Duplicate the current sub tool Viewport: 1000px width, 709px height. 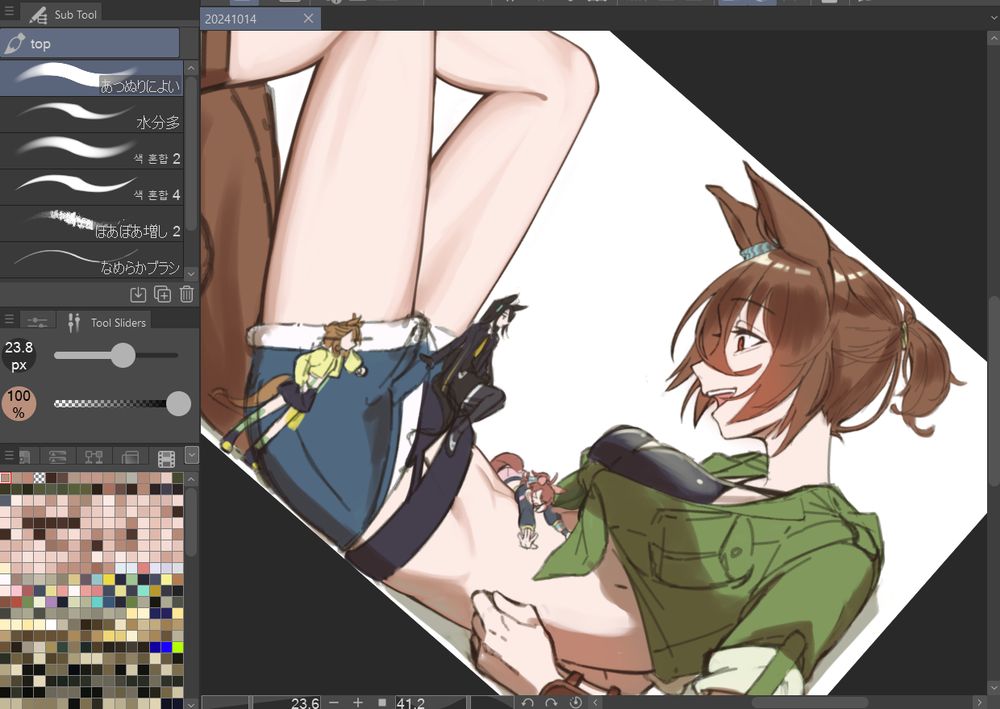pos(163,294)
